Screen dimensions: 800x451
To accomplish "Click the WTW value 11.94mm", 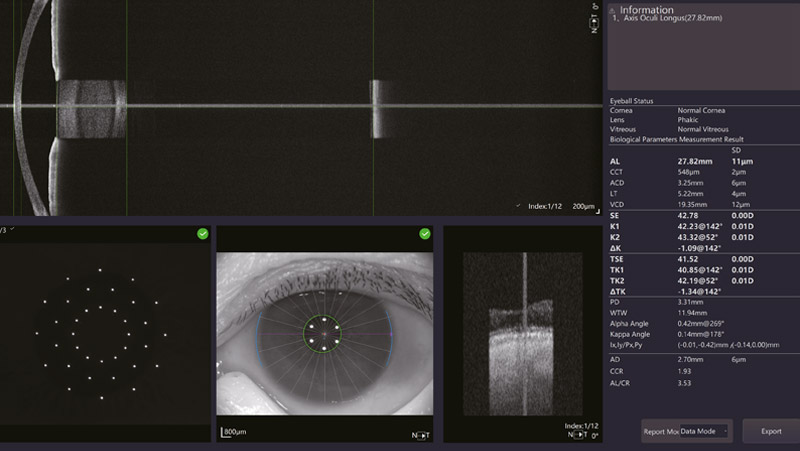I will coord(692,313).
